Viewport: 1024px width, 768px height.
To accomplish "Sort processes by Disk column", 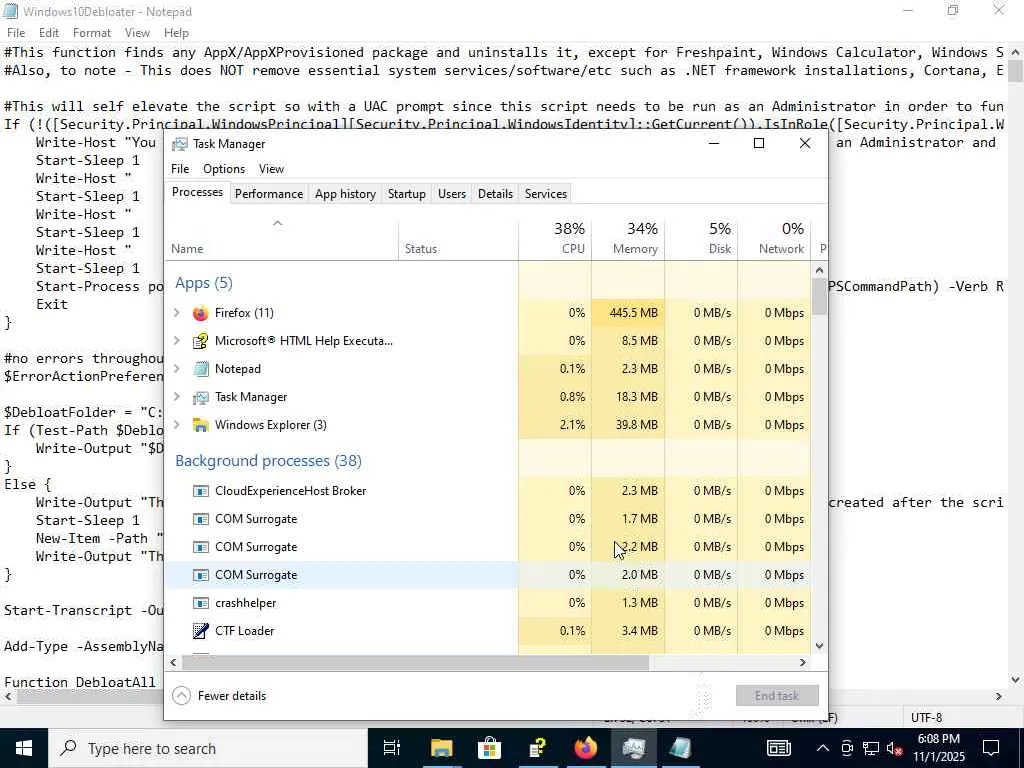I will click(701, 239).
